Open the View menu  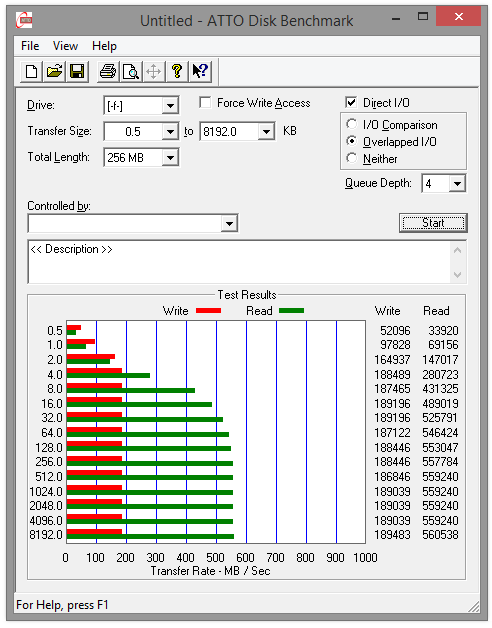click(65, 46)
